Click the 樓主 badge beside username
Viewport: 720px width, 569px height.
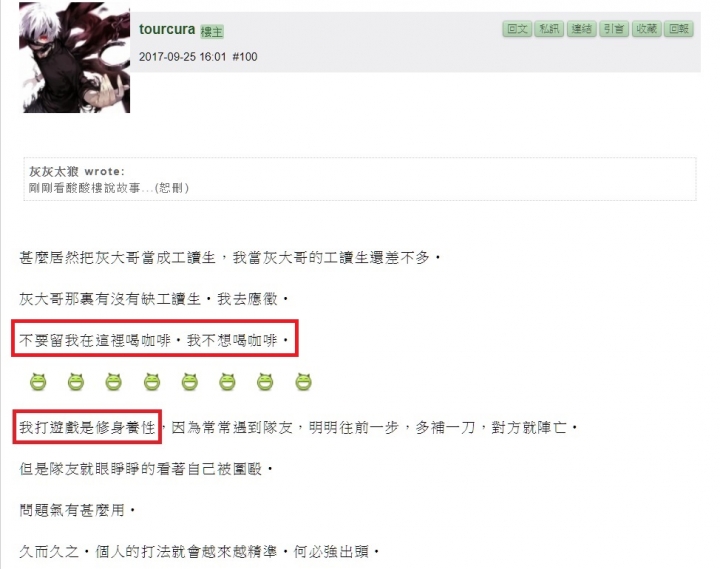coord(212,32)
